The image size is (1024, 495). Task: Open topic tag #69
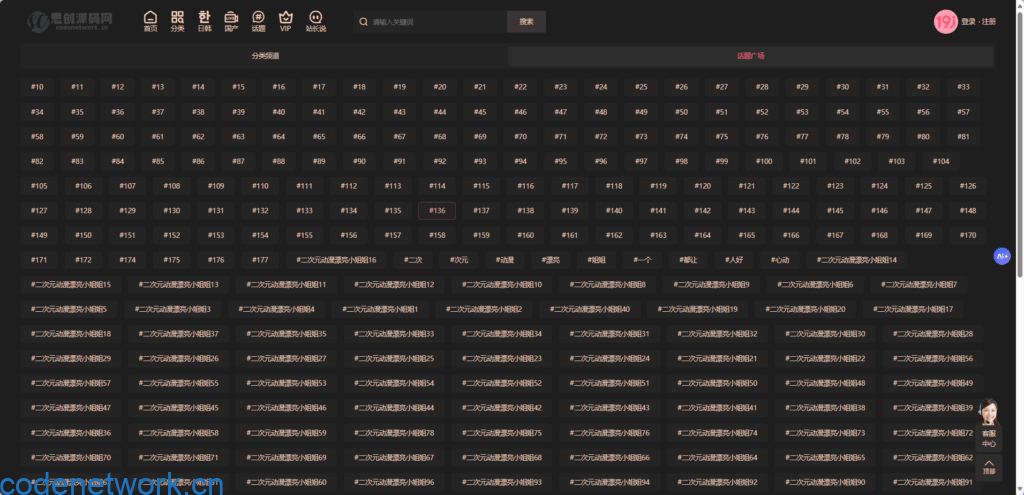click(x=480, y=136)
